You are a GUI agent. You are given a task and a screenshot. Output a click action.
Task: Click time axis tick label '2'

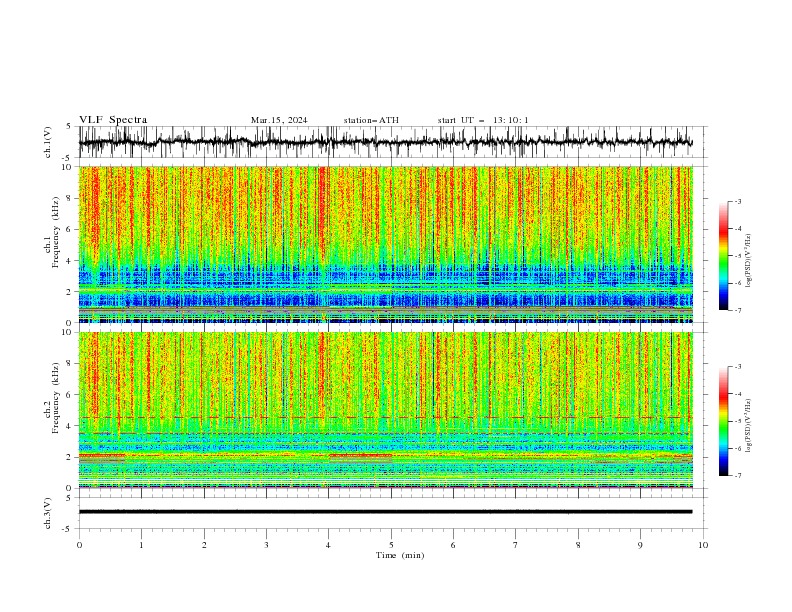(204, 545)
